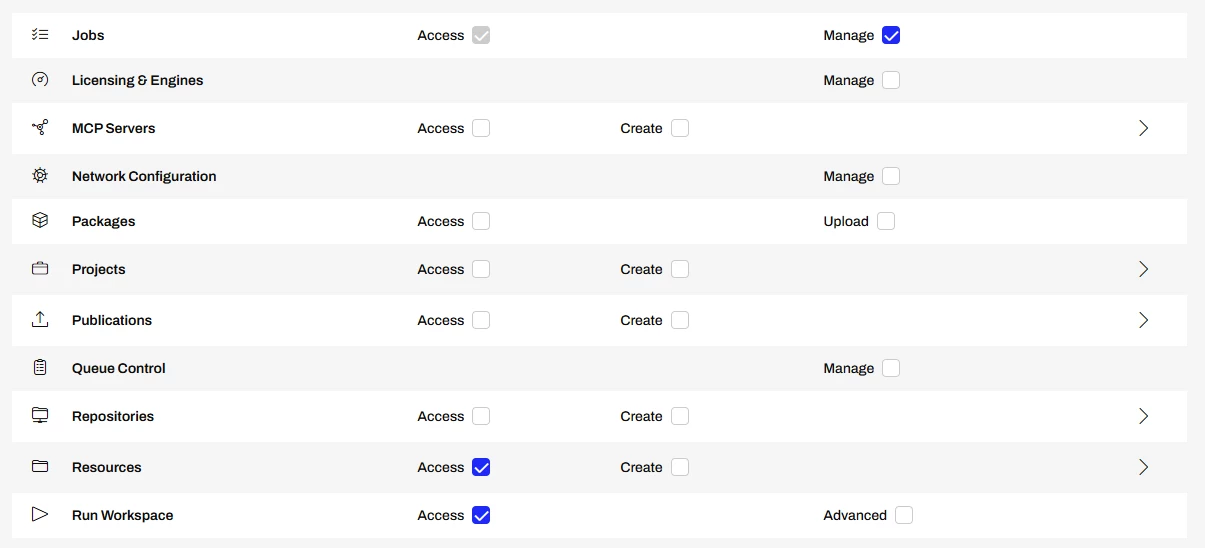The width and height of the screenshot is (1205, 548).
Task: Click the MCP Servers nodes icon
Action: [40, 128]
